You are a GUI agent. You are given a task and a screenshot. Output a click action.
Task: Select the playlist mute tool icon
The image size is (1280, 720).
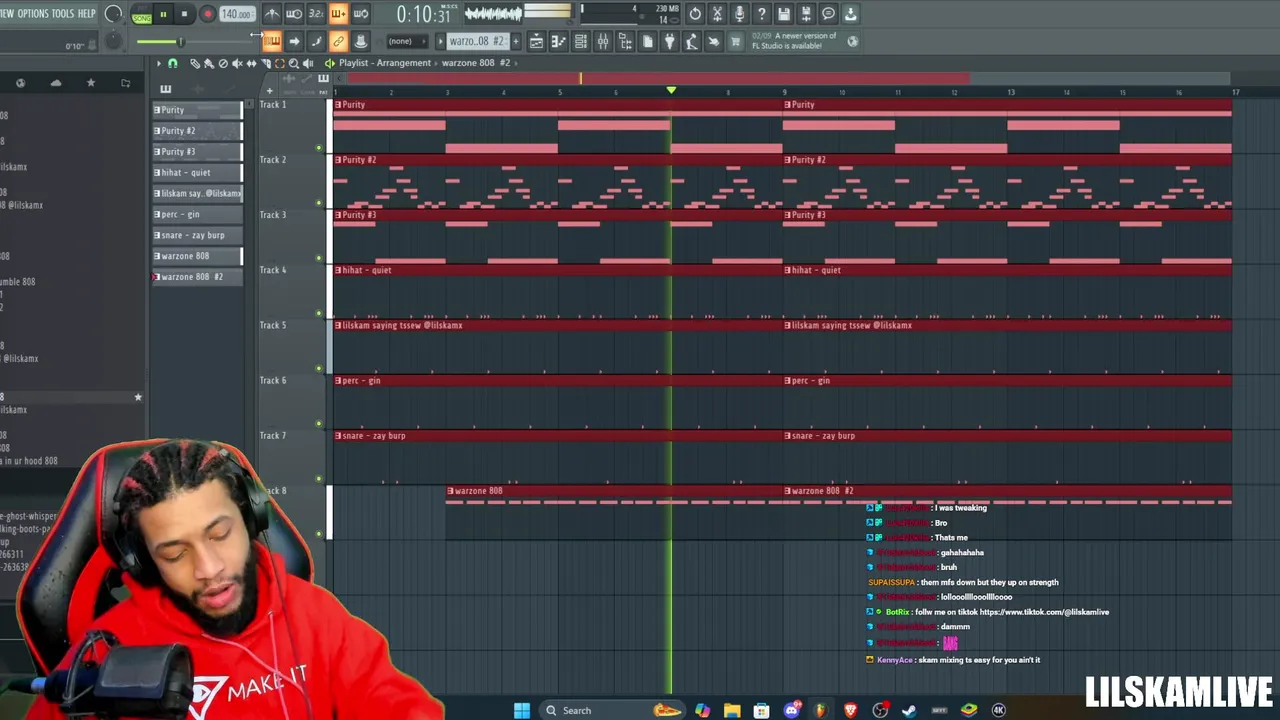pyautogui.click(x=237, y=63)
